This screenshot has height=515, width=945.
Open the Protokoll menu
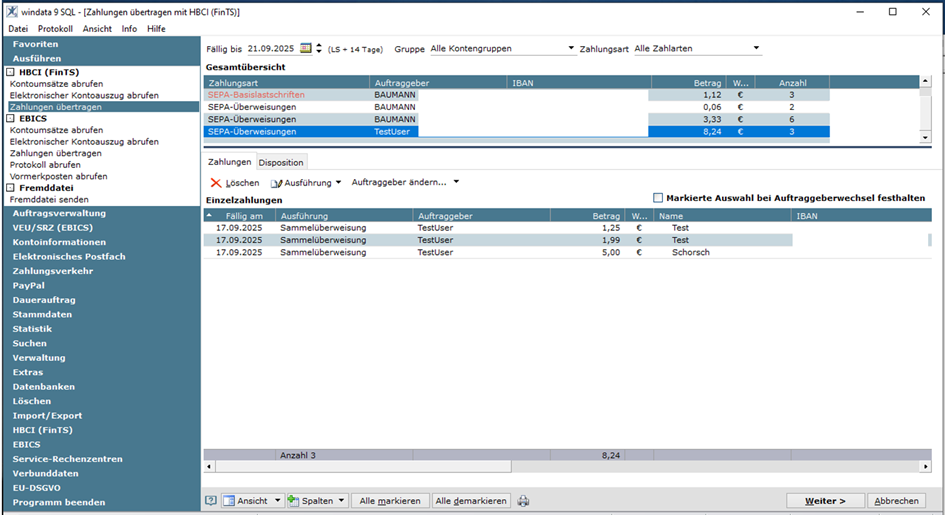pyautogui.click(x=55, y=29)
